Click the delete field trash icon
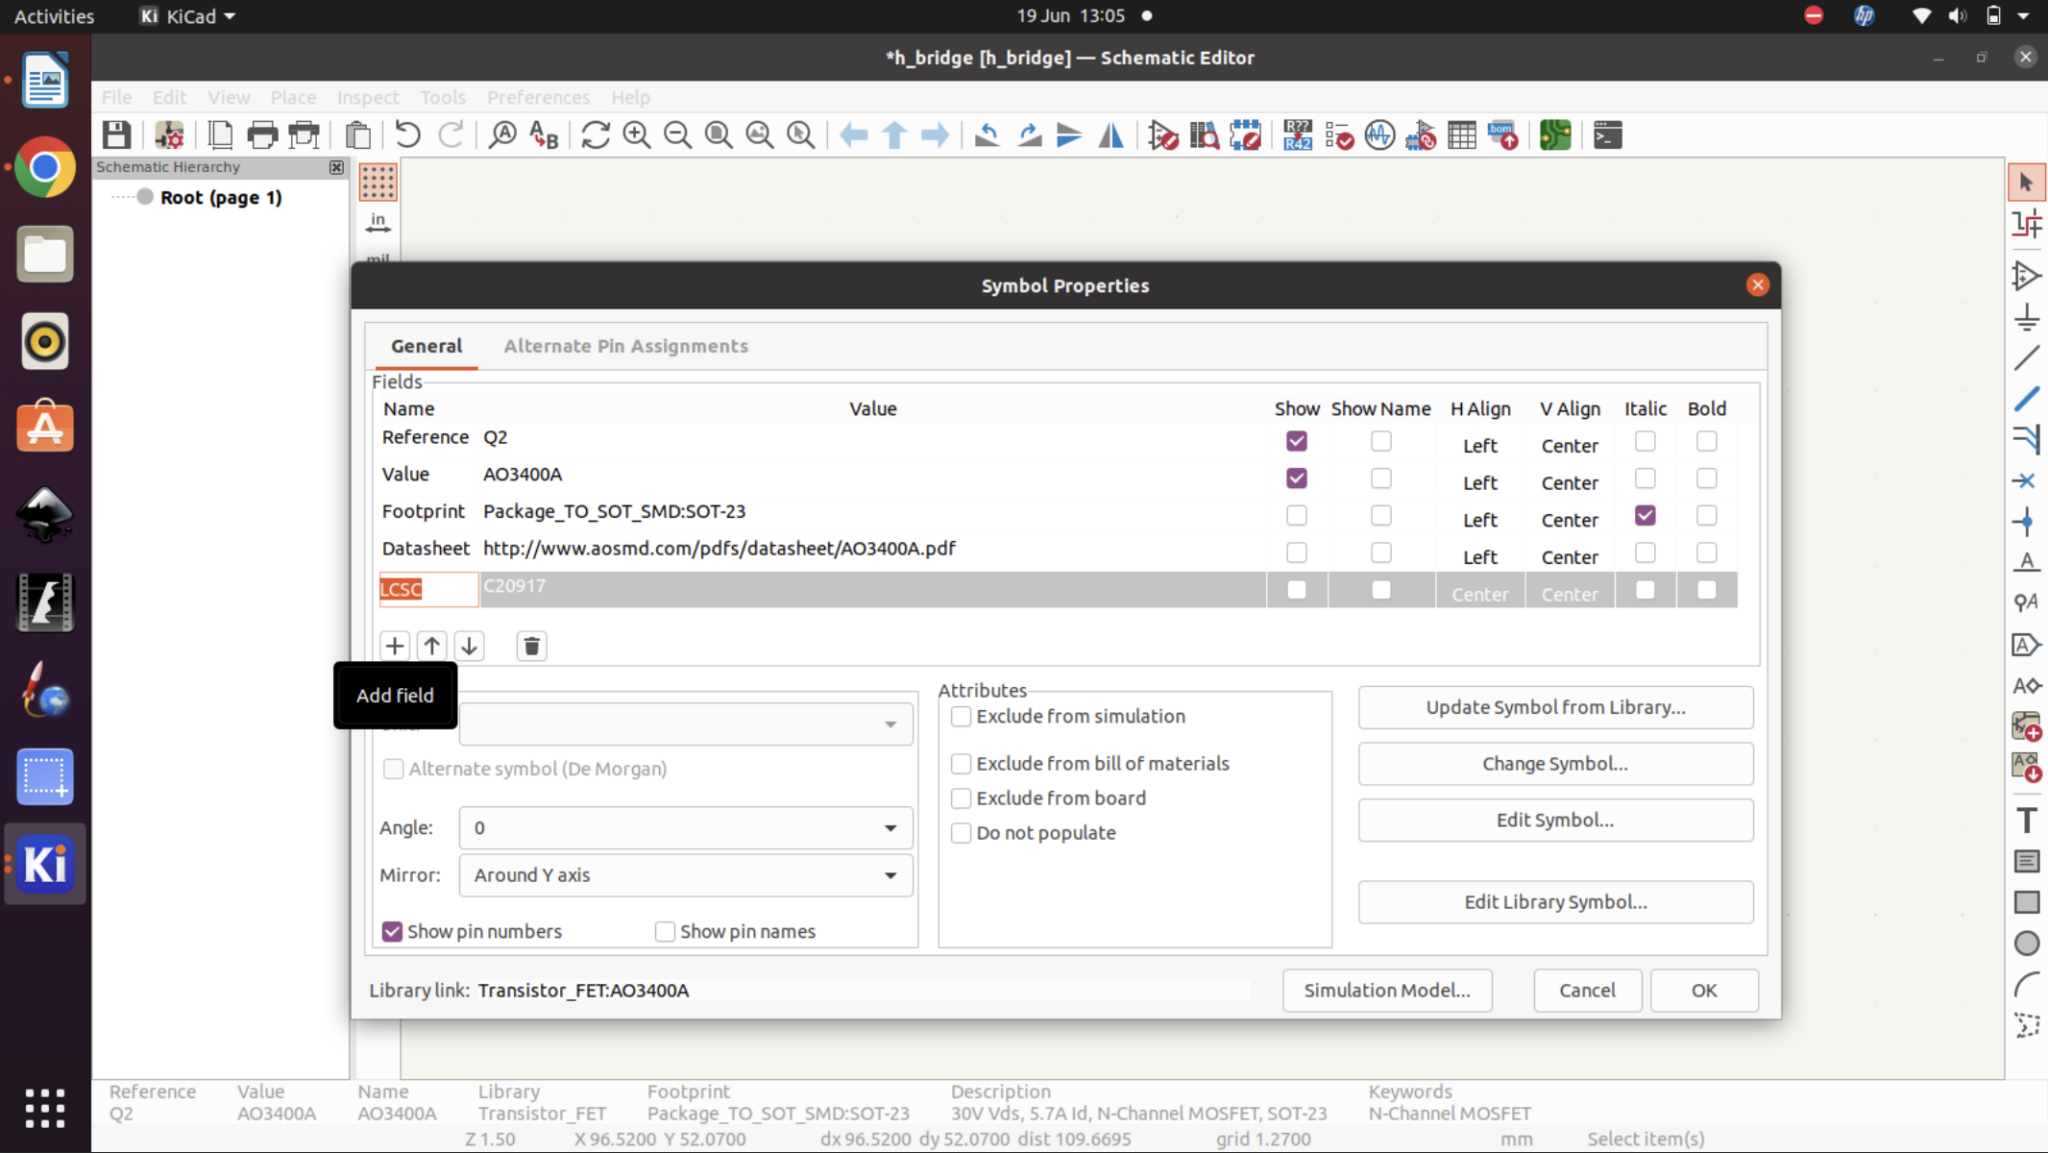Screen dimensions: 2048x1153 [531, 646]
